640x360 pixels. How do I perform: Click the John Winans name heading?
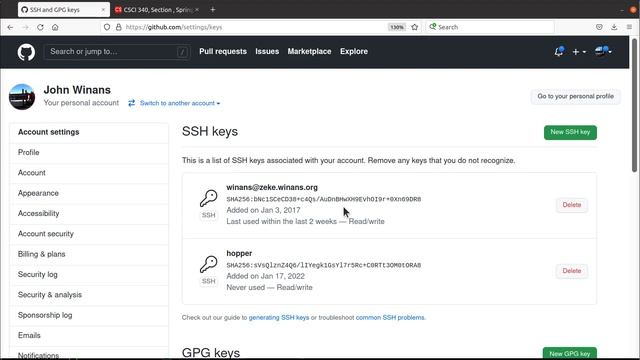(x=77, y=90)
